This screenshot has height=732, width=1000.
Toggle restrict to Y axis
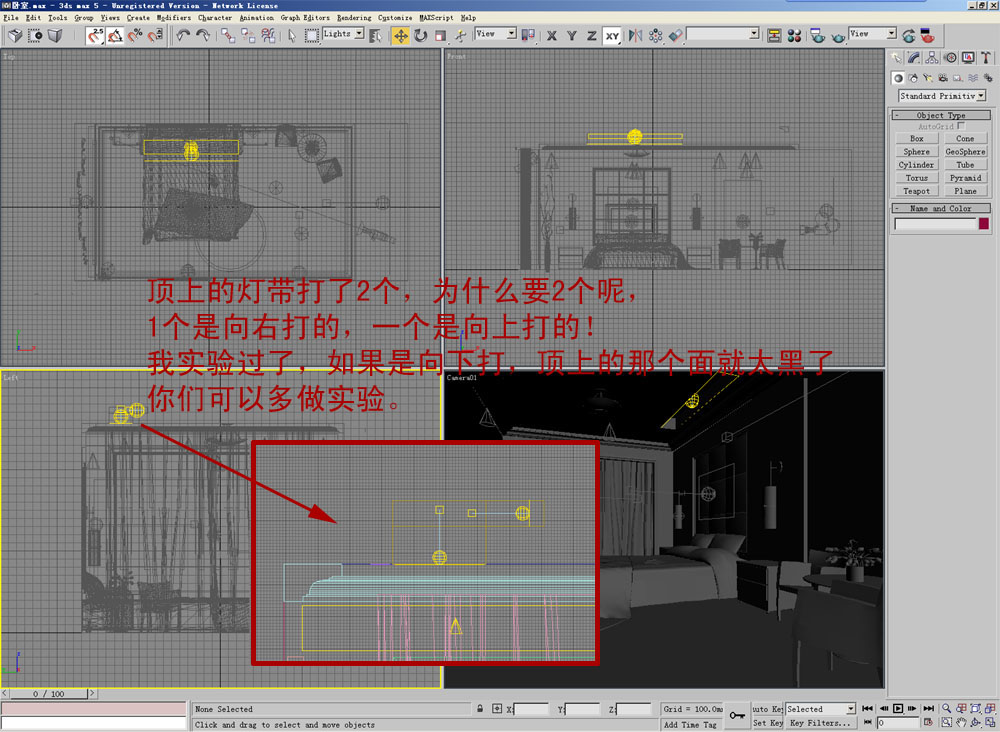pyautogui.click(x=571, y=36)
